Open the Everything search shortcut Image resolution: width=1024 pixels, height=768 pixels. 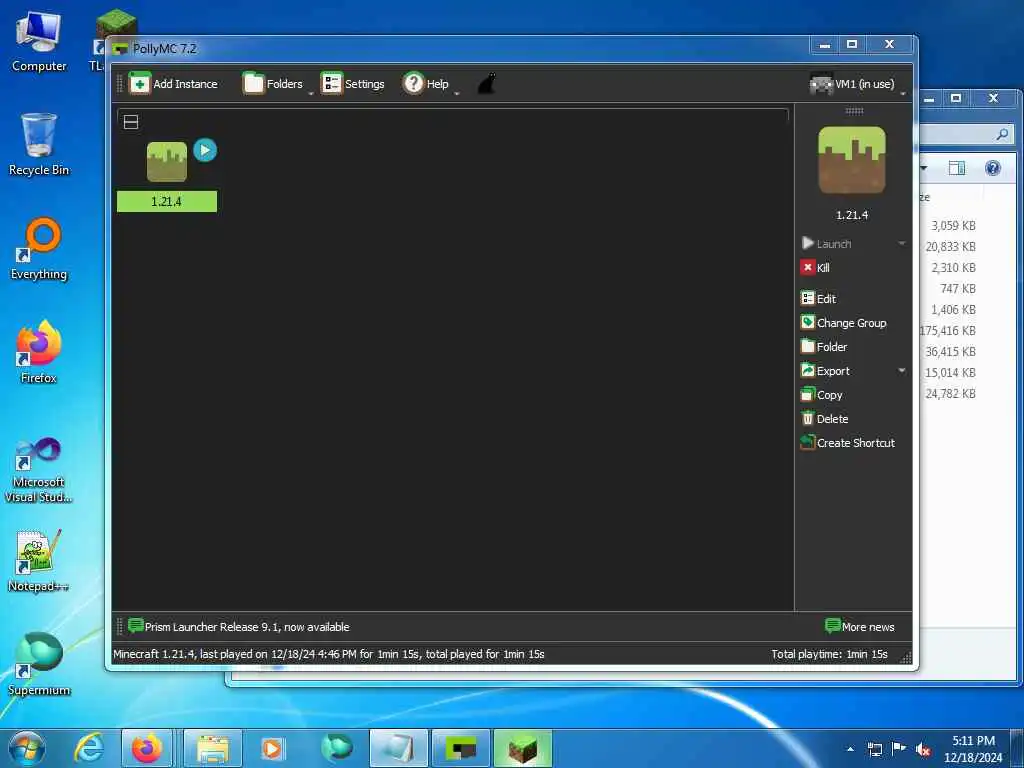click(x=39, y=249)
